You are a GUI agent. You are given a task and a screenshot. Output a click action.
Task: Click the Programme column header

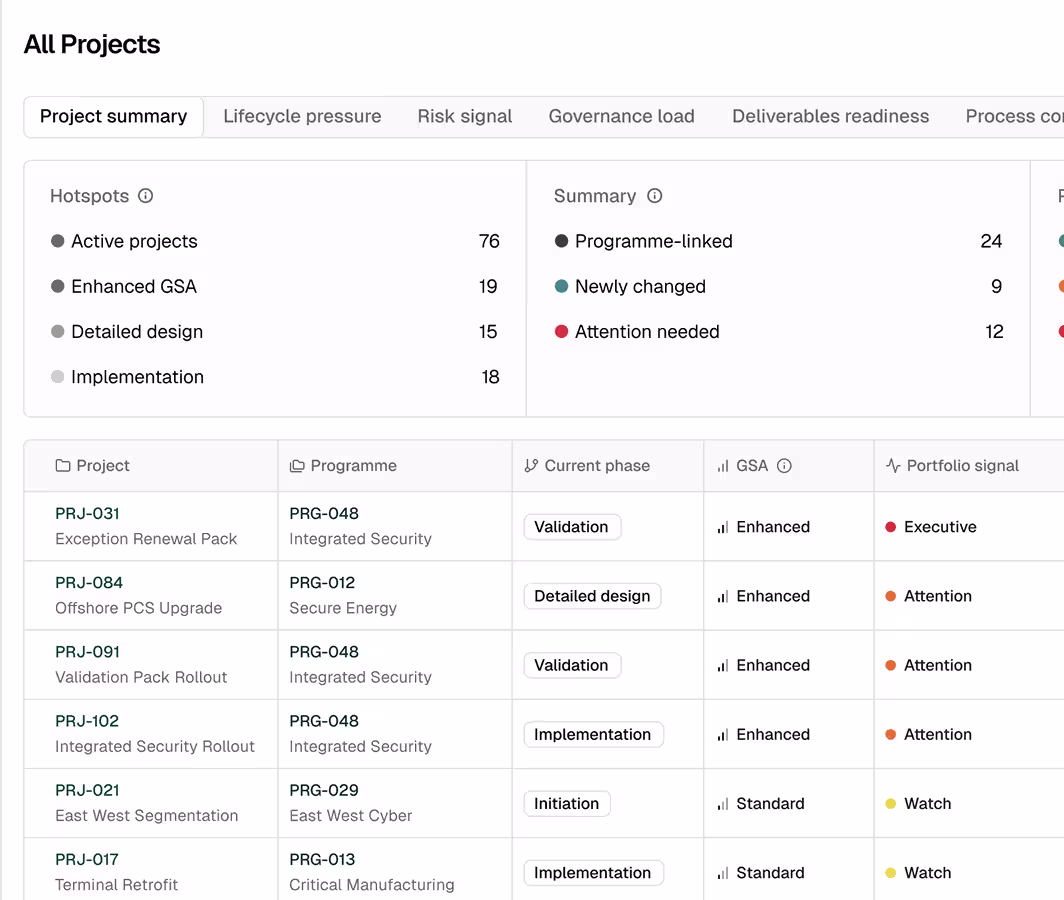[x=395, y=466]
